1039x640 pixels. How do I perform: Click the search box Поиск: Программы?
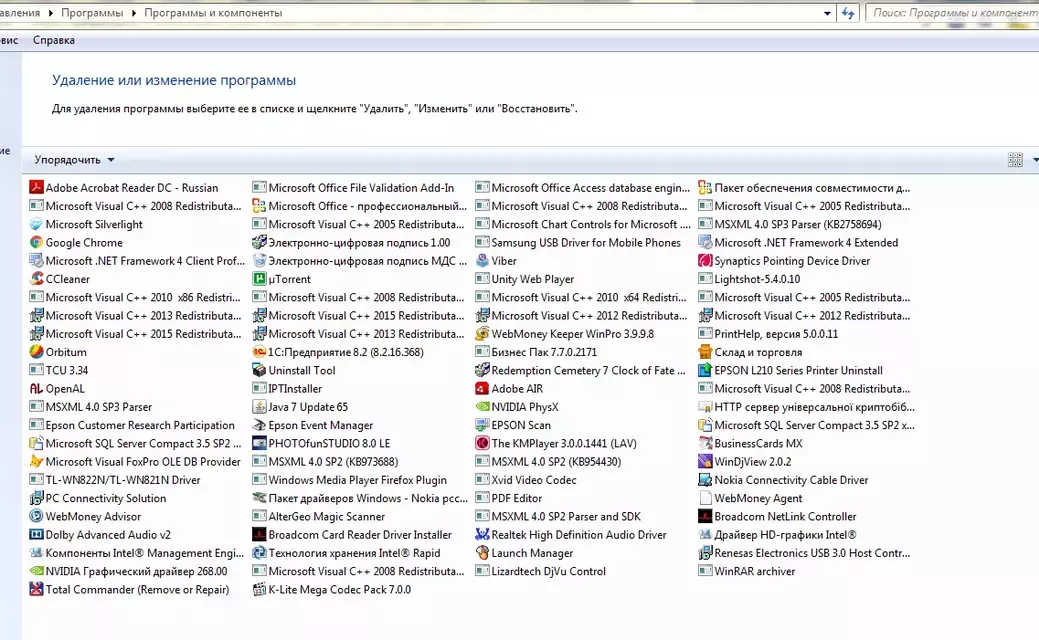click(x=952, y=13)
